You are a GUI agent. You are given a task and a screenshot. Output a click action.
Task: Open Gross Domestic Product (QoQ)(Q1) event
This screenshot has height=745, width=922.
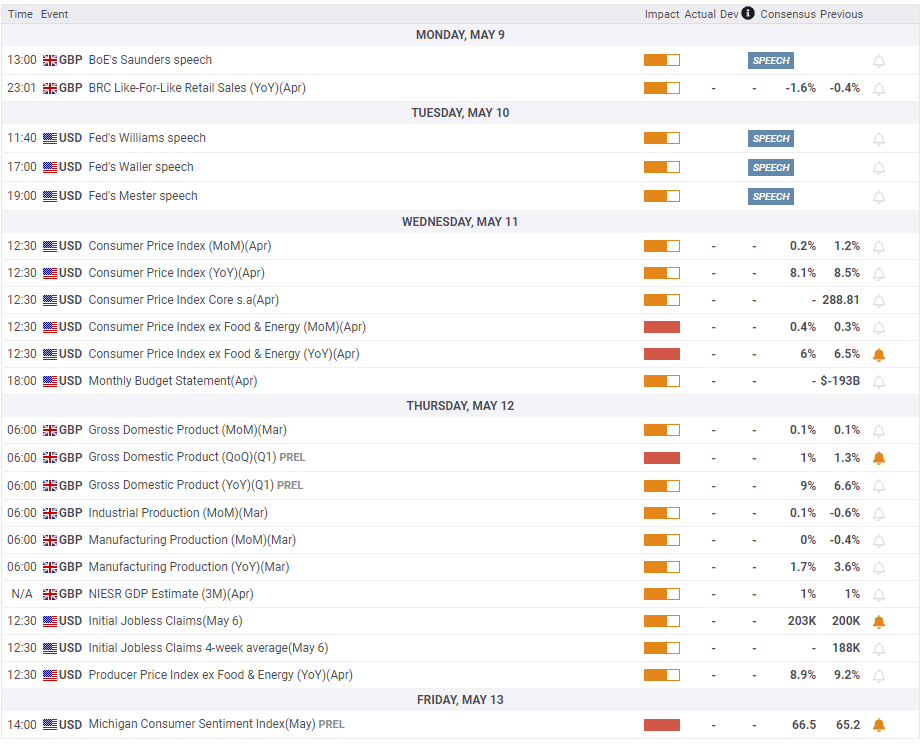coord(182,457)
